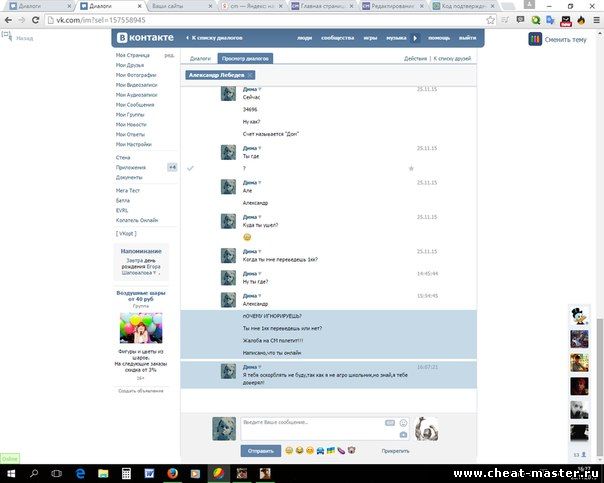Click выйти logout in header

467,38
